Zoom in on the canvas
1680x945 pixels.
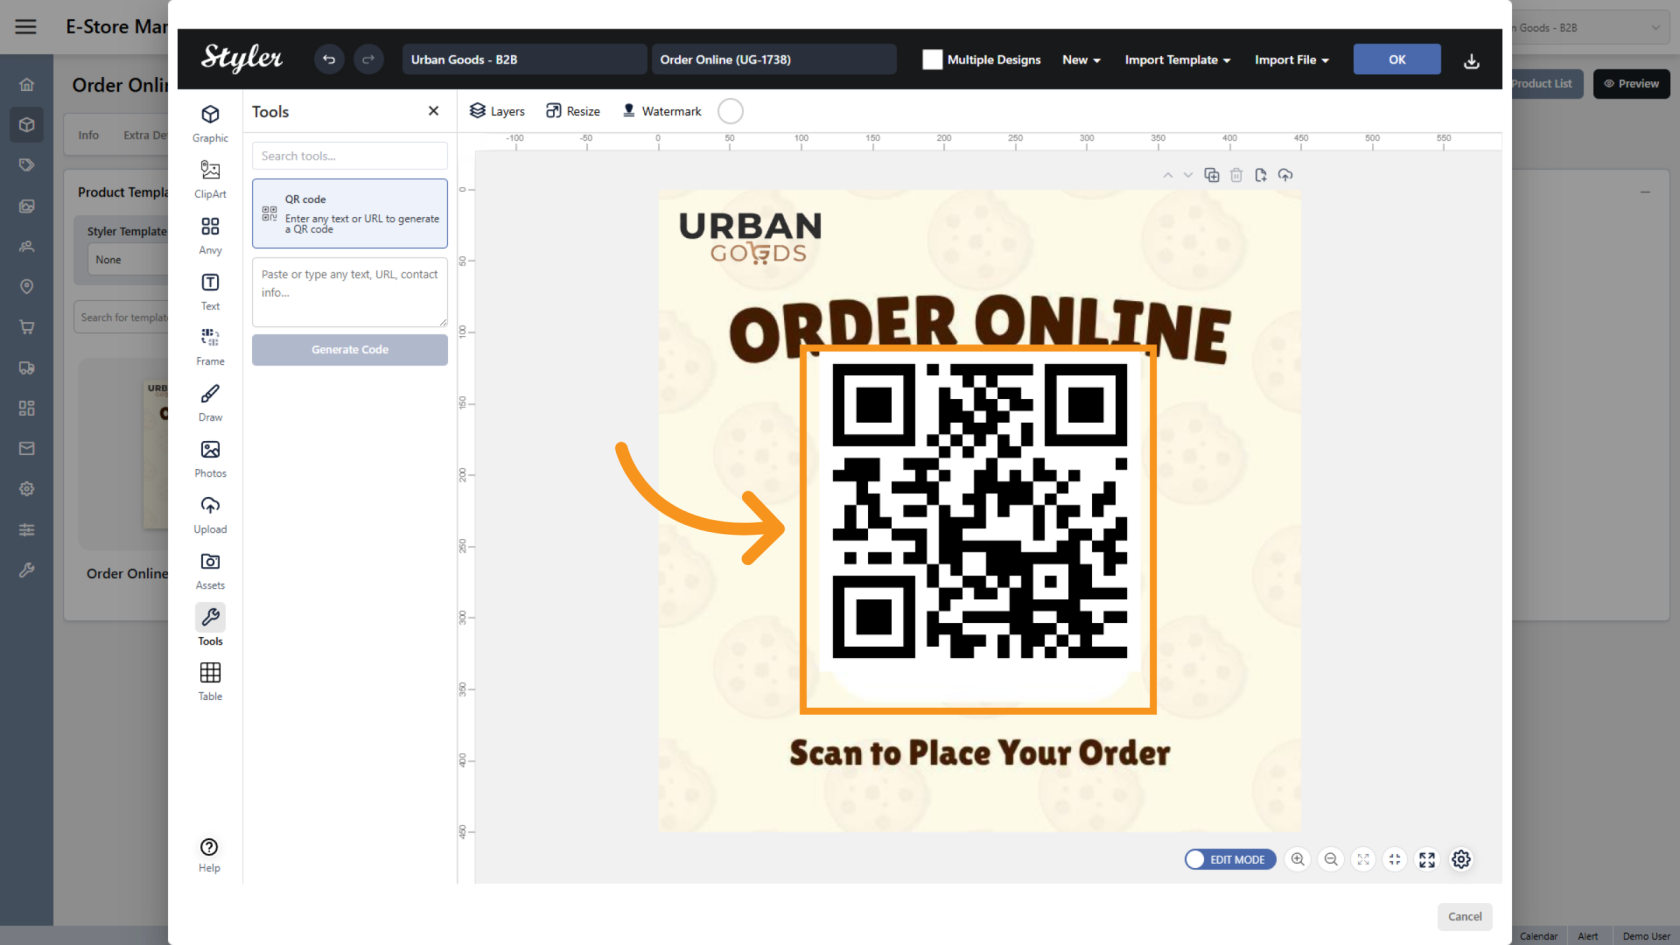[1298, 859]
